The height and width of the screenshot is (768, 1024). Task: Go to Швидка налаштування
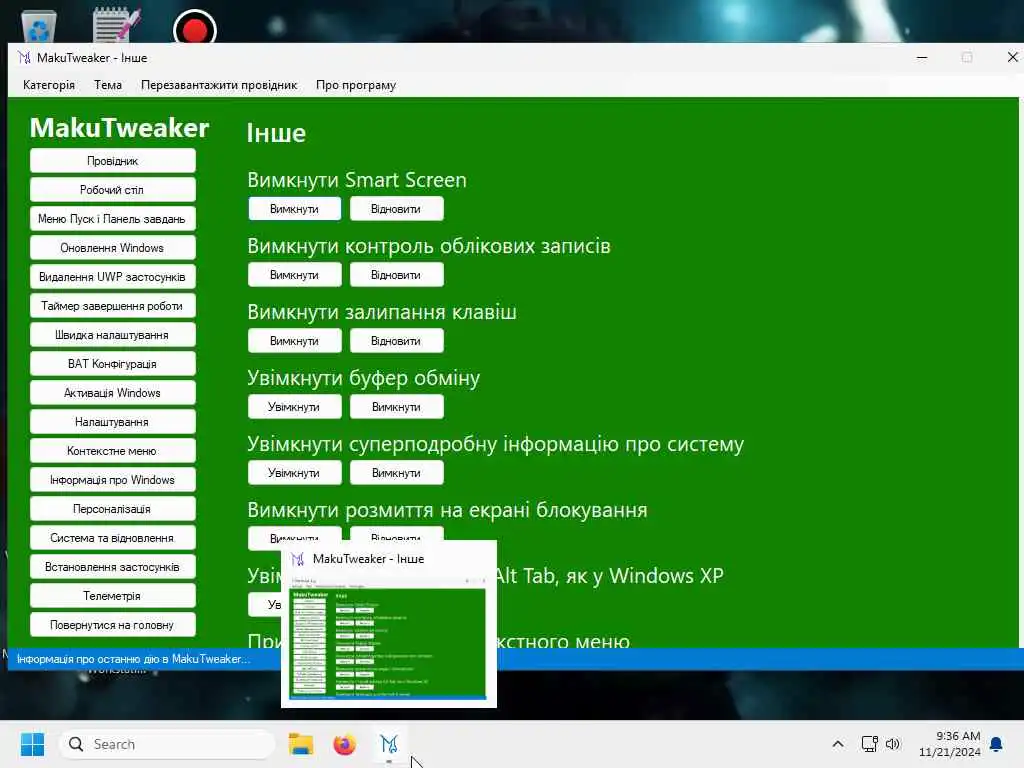tap(112, 335)
